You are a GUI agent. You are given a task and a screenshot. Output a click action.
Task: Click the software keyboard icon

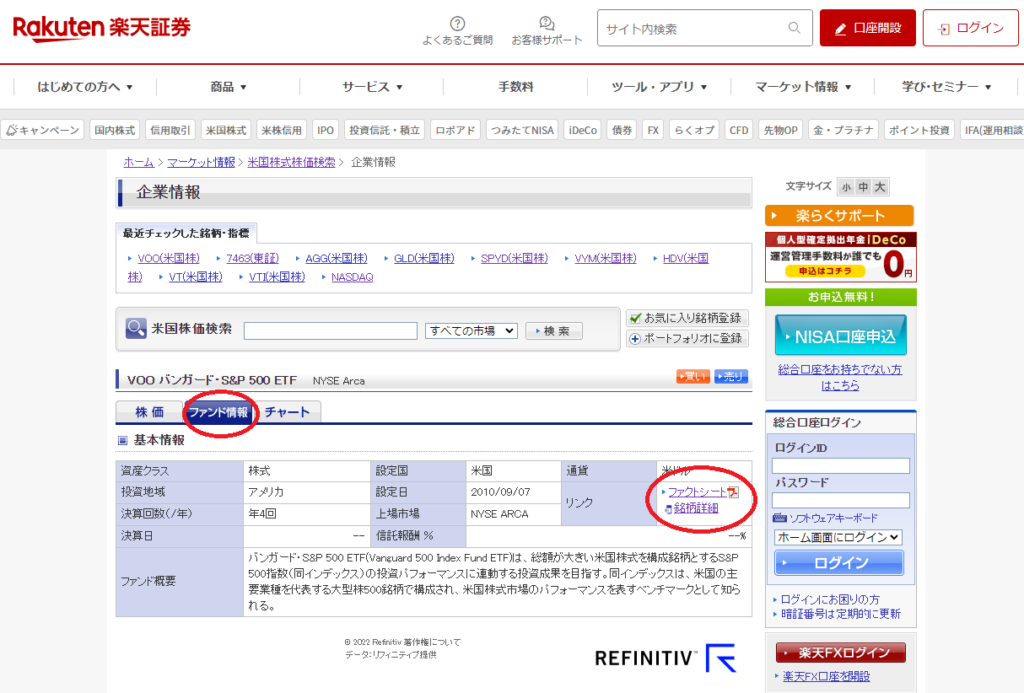tap(779, 518)
